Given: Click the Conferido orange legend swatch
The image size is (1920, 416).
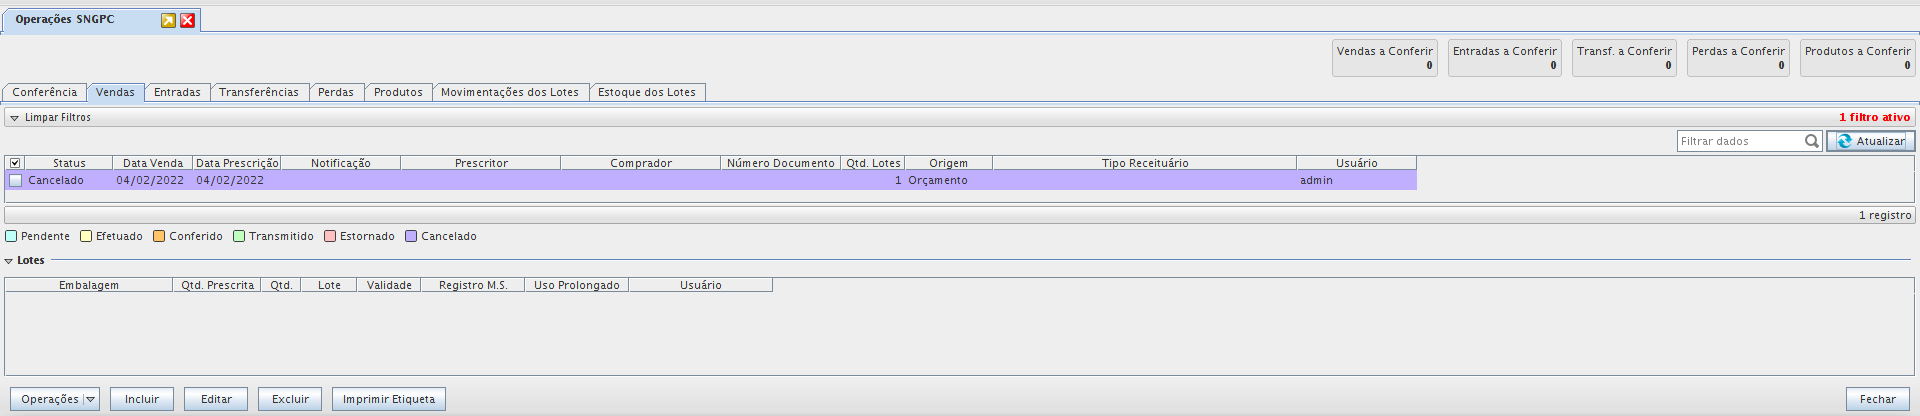Looking at the screenshot, I should (159, 237).
